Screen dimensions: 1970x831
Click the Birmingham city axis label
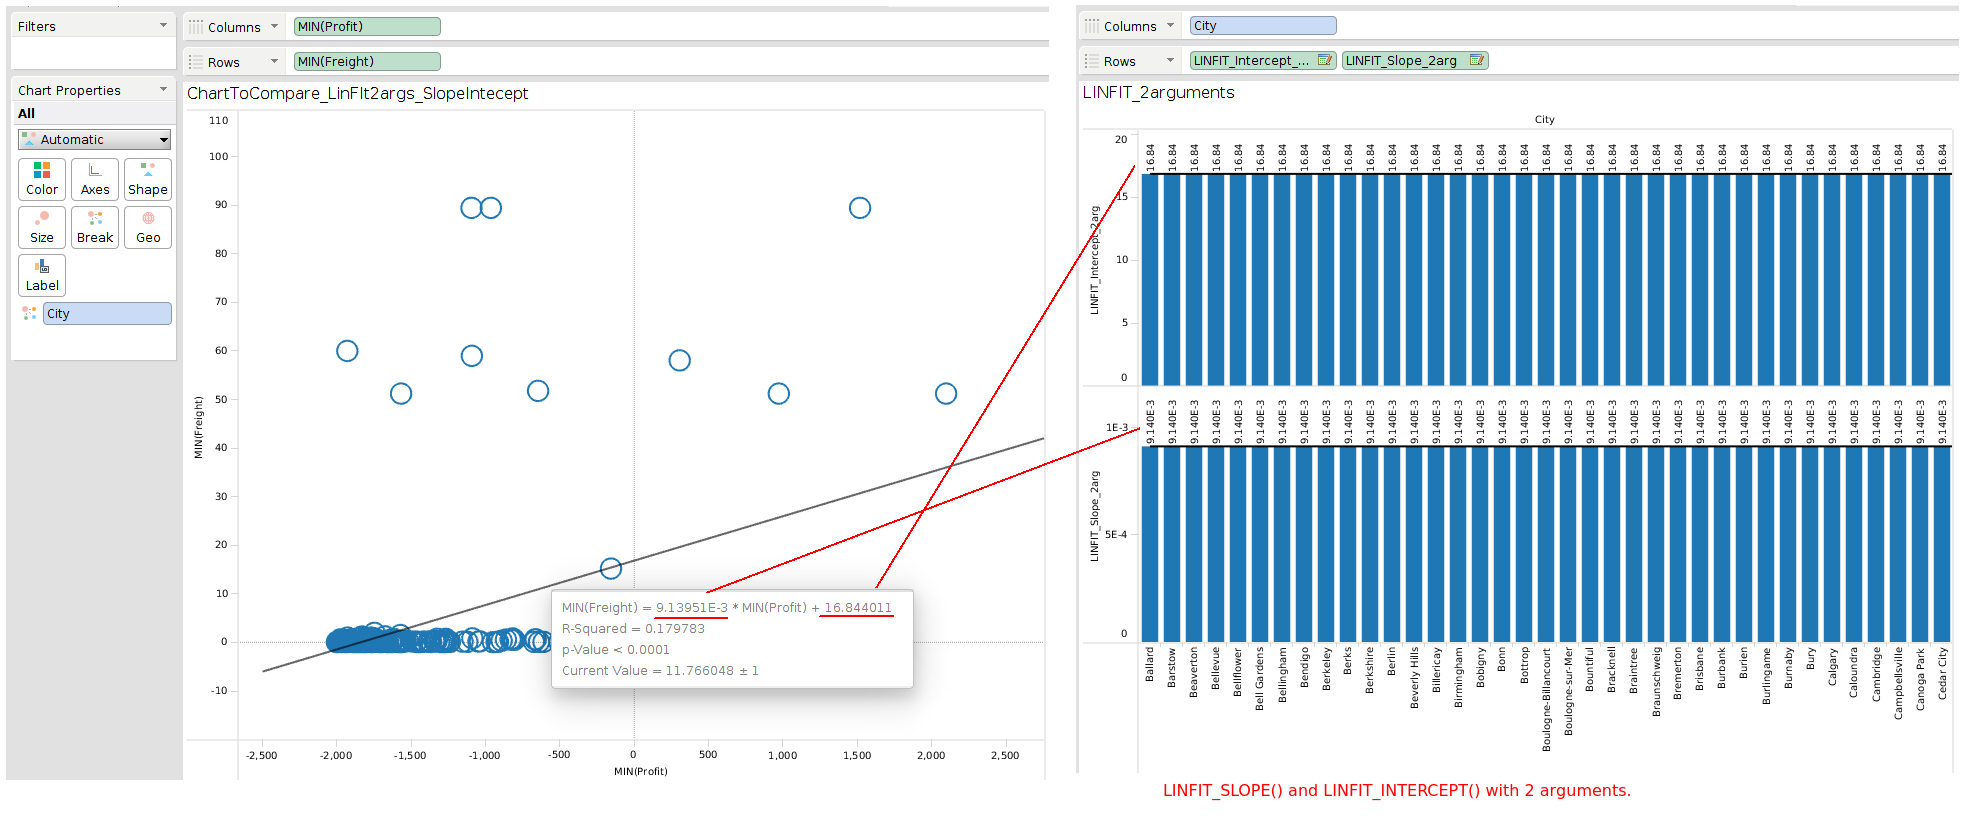click(x=1458, y=677)
